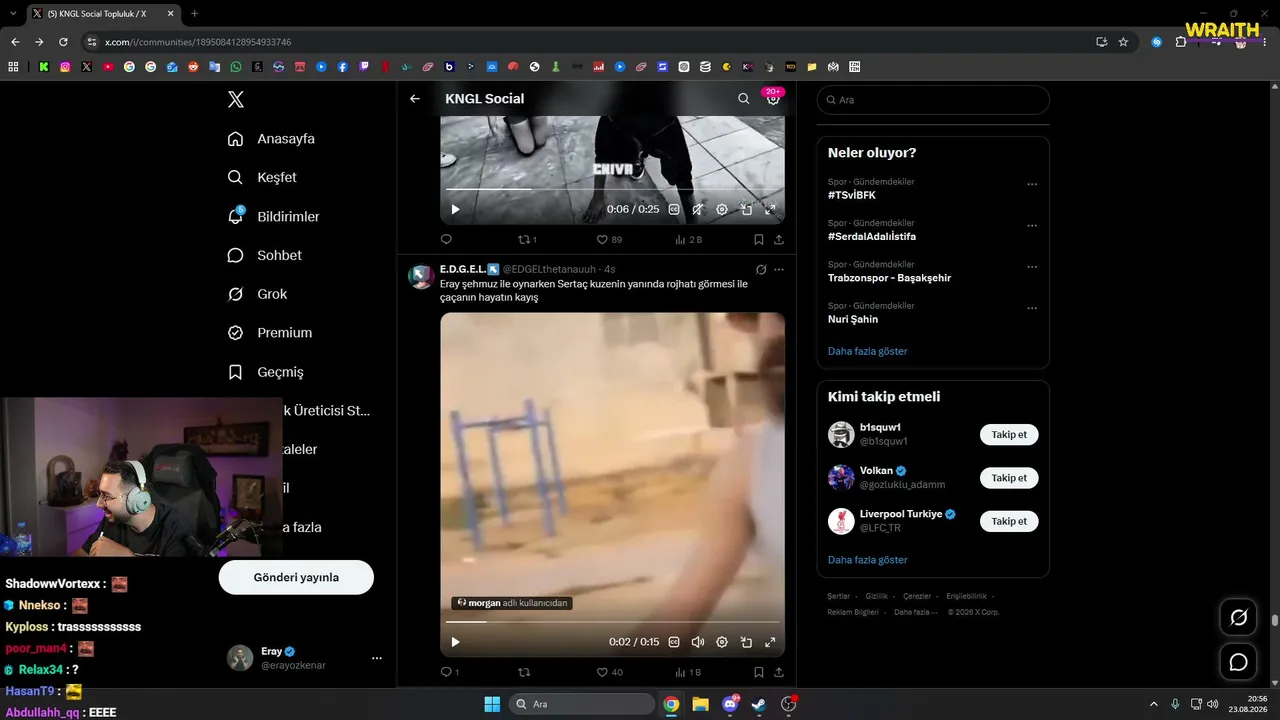Reply to the post with 89 likes
The width and height of the screenshot is (1280, 720).
click(x=446, y=240)
